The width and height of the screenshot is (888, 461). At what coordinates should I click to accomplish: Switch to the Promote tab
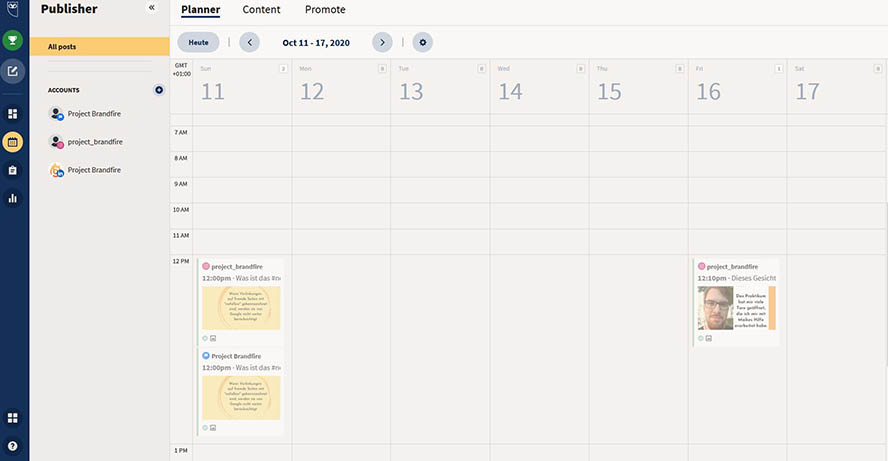coord(325,10)
